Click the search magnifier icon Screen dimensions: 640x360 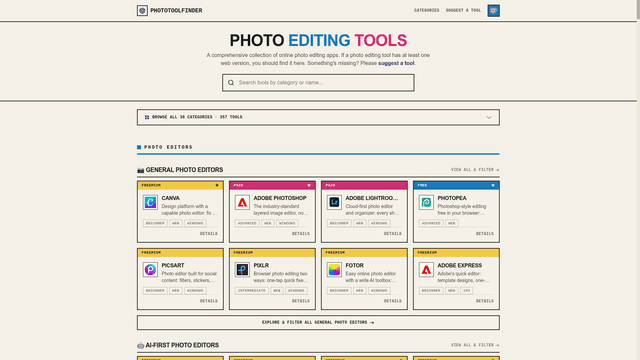pyautogui.click(x=231, y=83)
